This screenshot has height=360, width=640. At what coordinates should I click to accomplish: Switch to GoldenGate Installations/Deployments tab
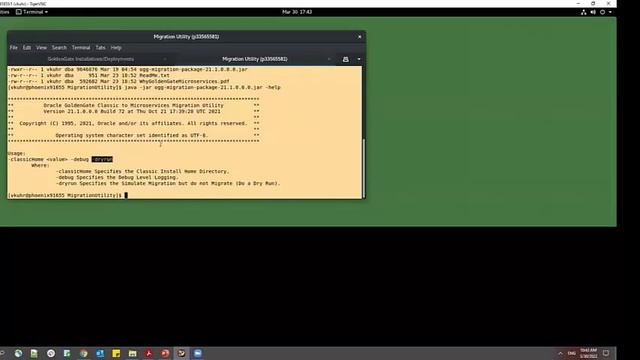click(91, 59)
